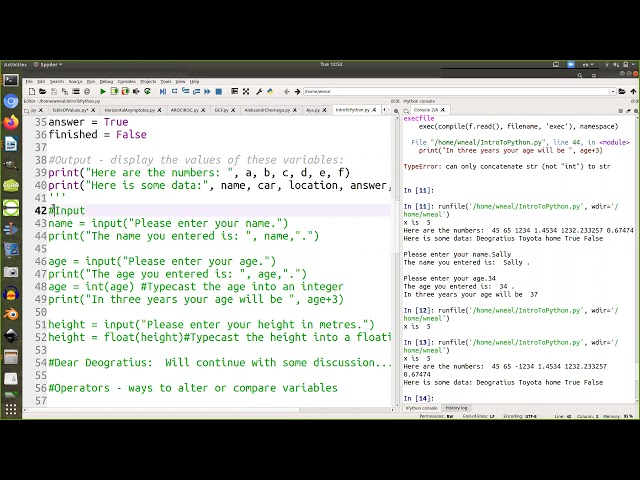Image resolution: width=640 pixels, height=480 pixels.
Task: Open Help menu
Action: click(194, 82)
